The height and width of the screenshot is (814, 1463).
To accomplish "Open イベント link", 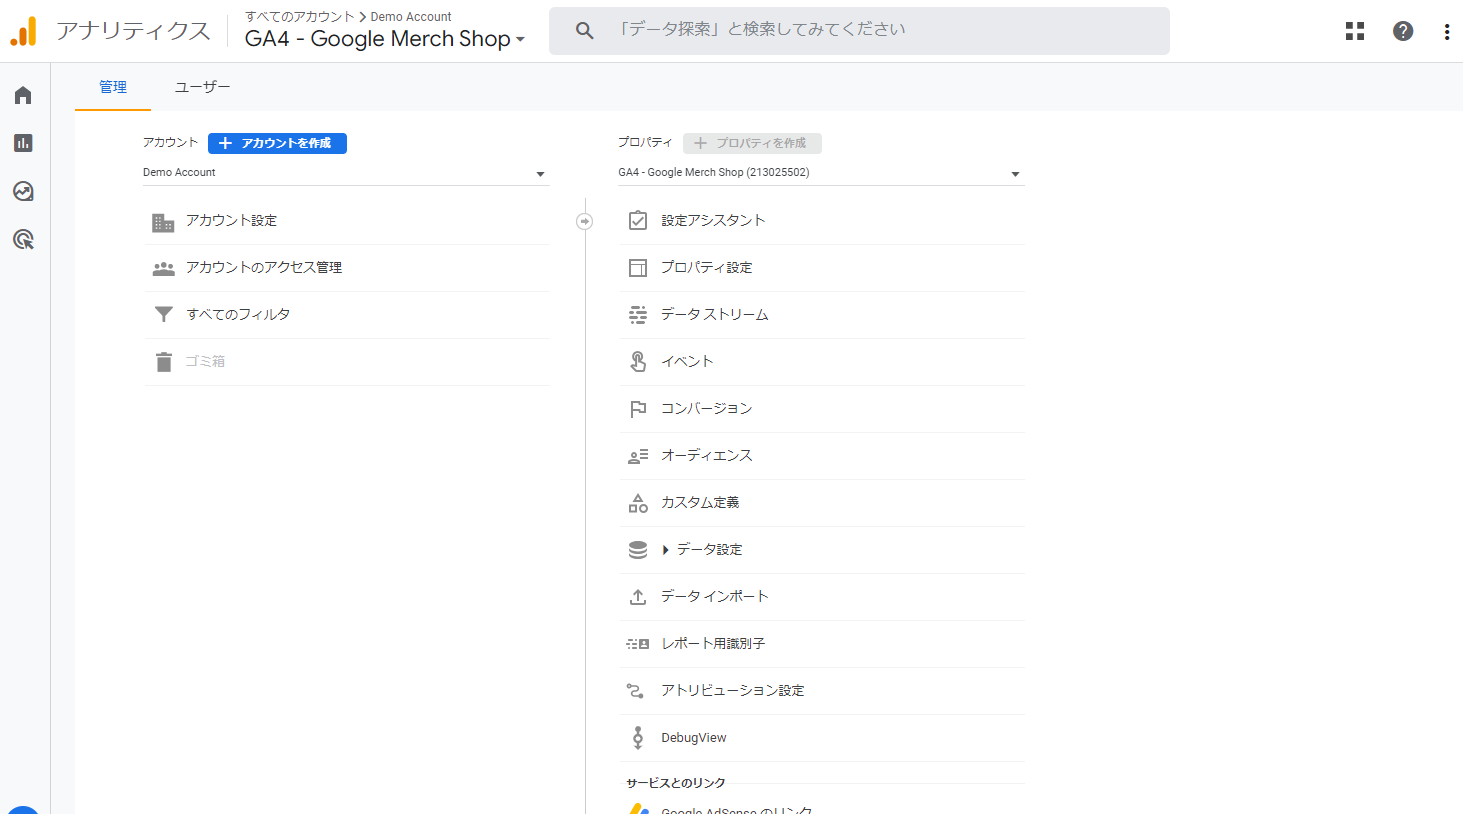I will pyautogui.click(x=687, y=362).
